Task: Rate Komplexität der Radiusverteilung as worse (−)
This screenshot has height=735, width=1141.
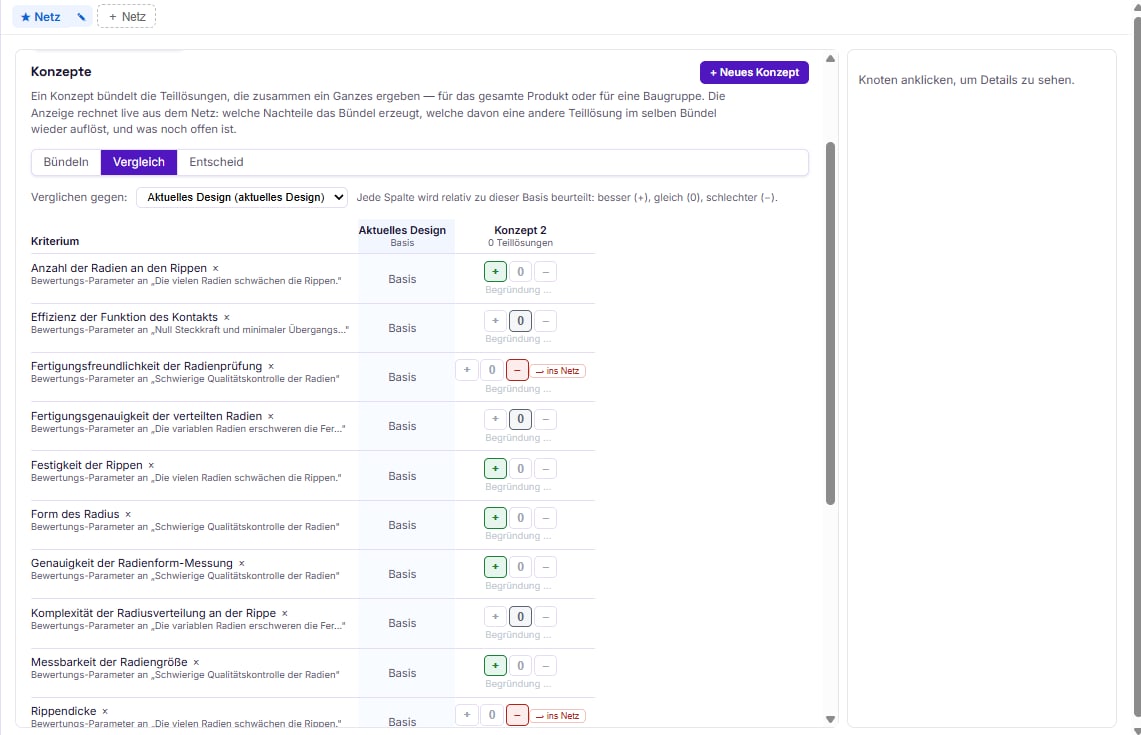Action: coord(546,617)
